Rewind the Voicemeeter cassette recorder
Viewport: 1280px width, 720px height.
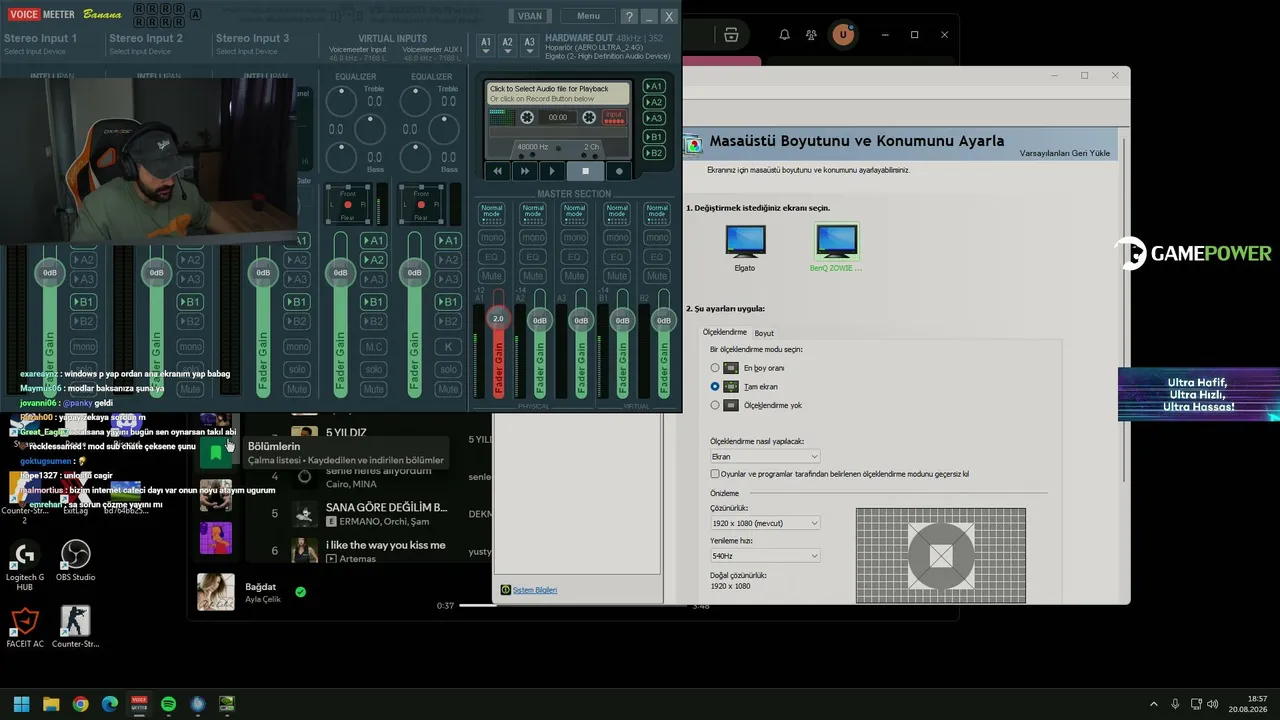pyautogui.click(x=497, y=171)
